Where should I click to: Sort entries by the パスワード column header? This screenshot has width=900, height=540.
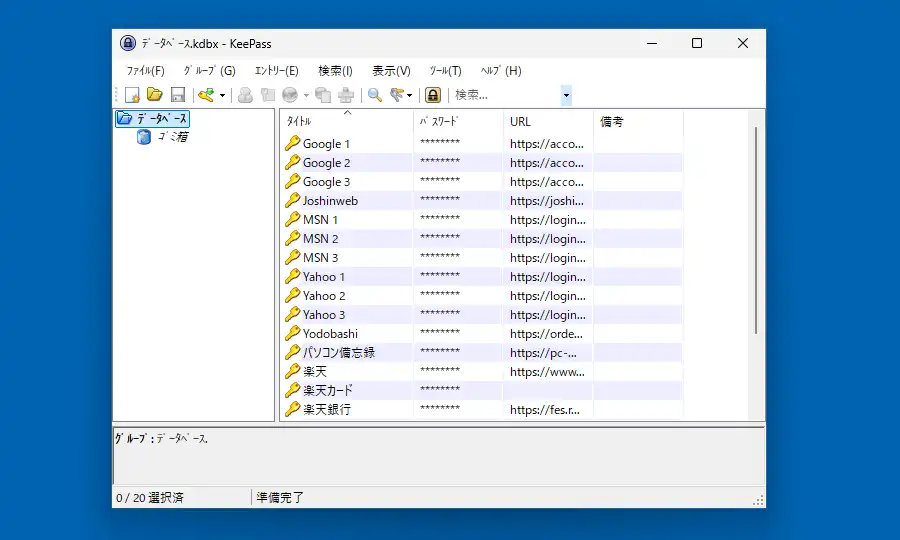coord(458,121)
